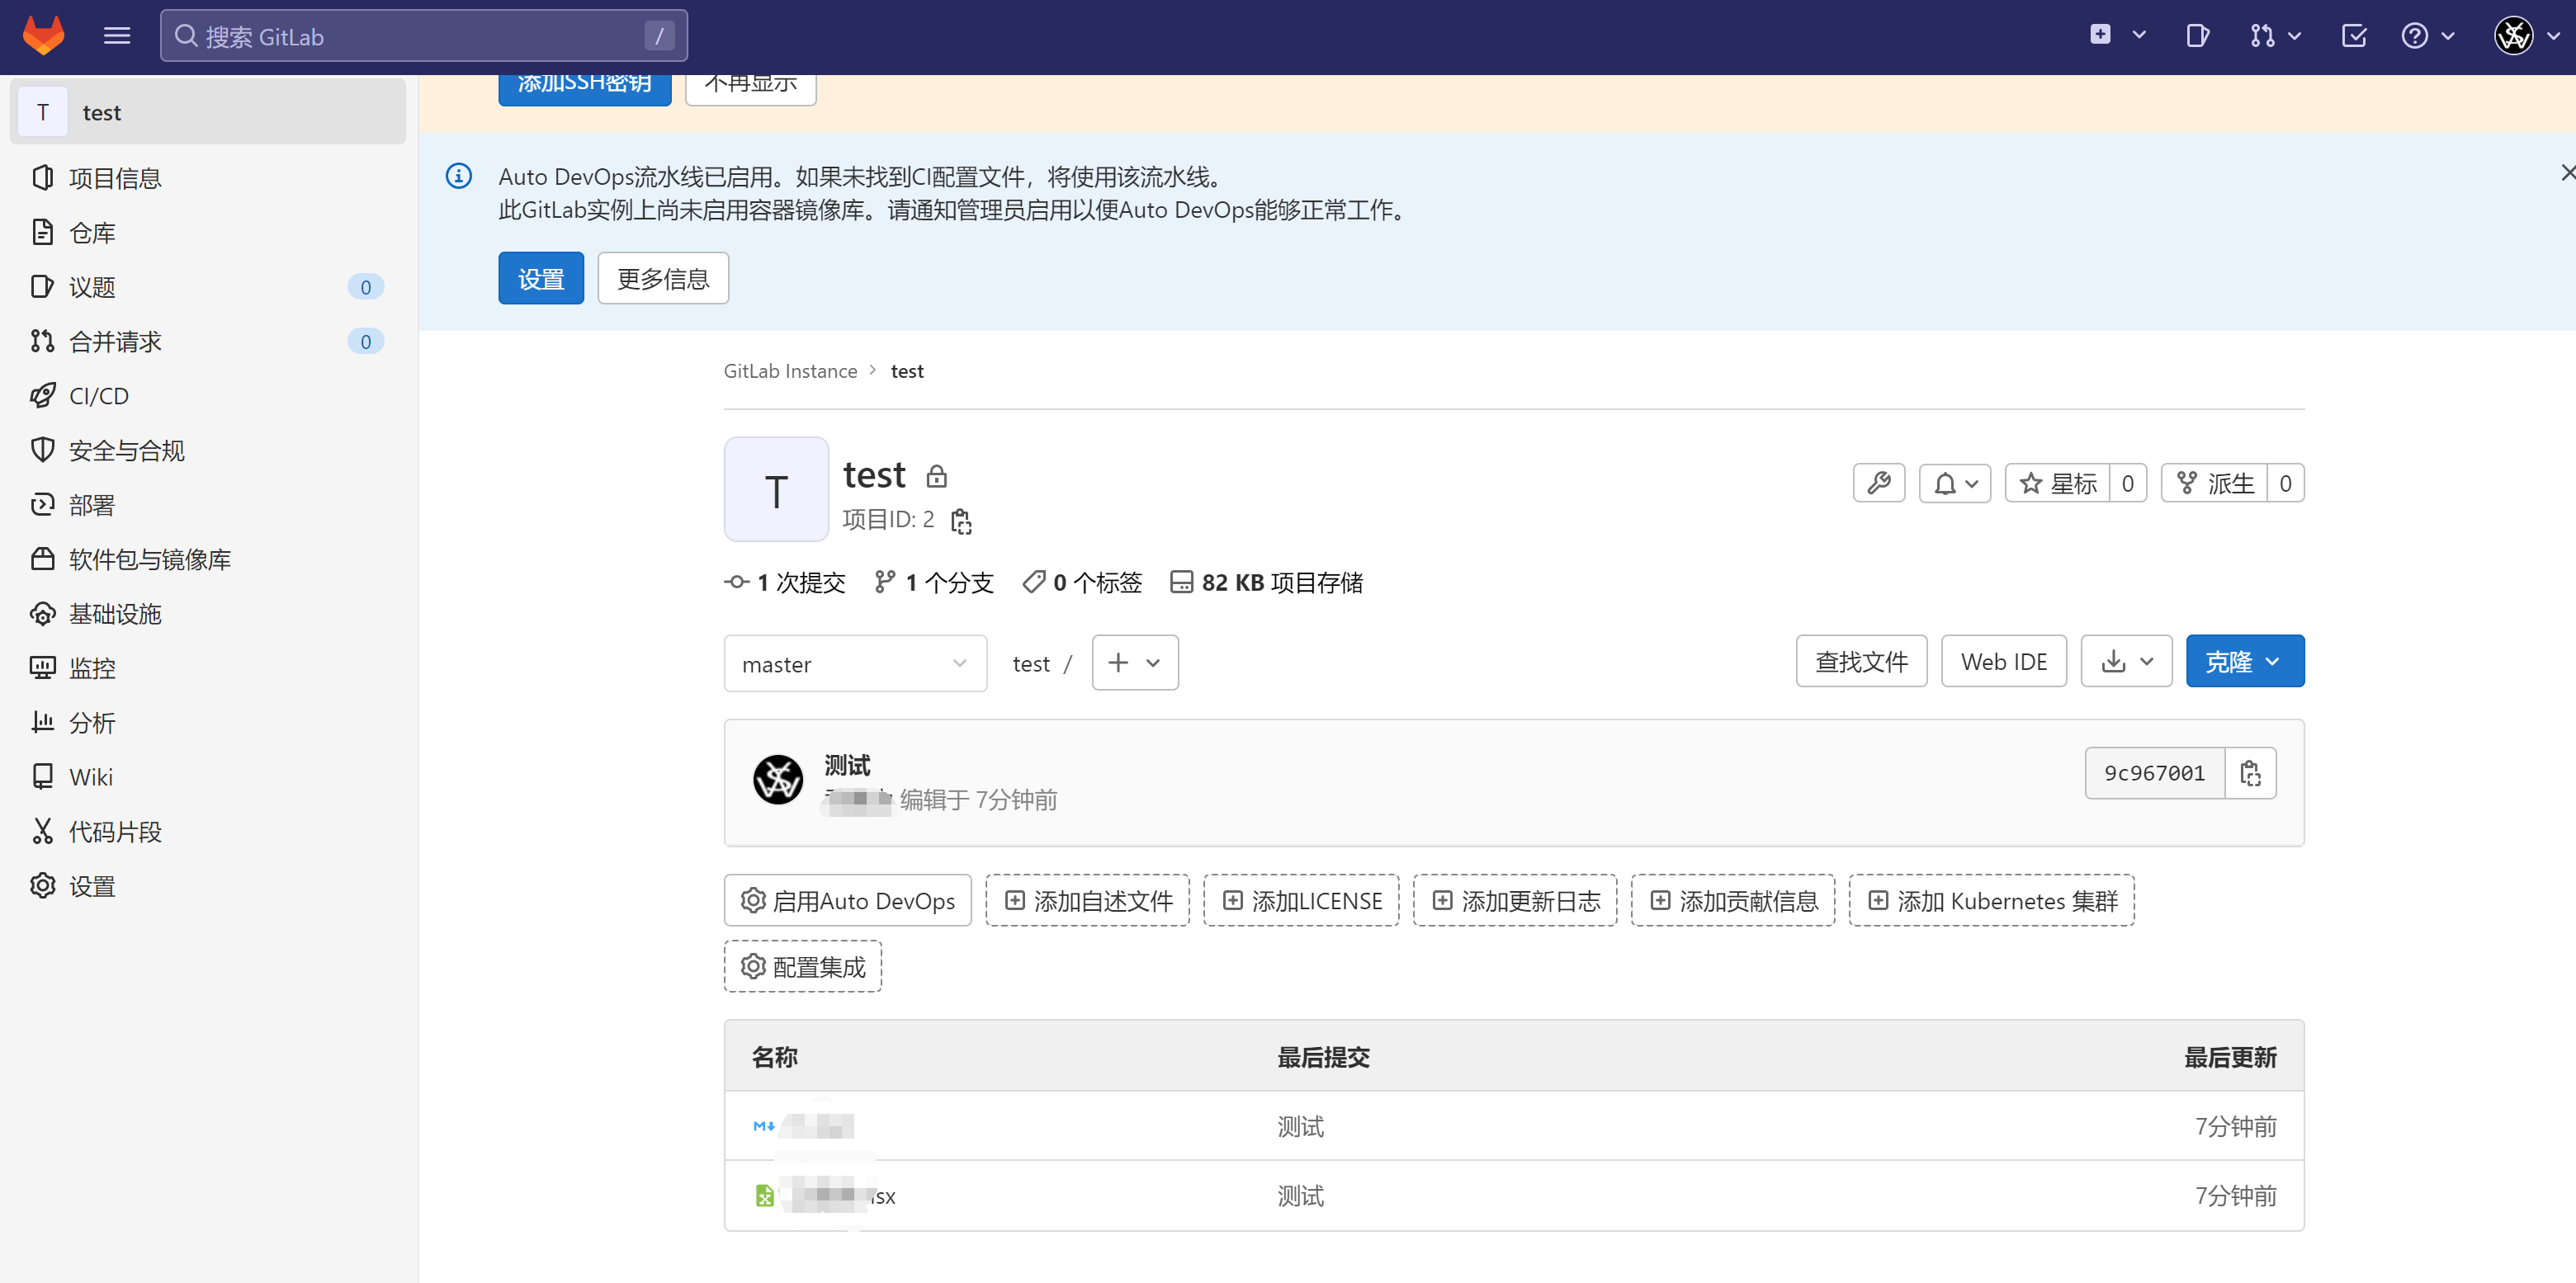
Task: Open merge requests dropdown in top bar
Action: click(x=2275, y=36)
